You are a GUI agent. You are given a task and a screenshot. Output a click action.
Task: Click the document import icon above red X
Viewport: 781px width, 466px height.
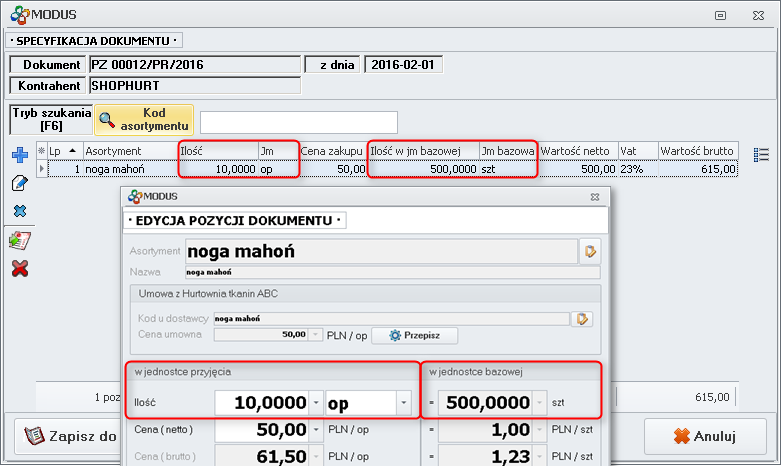click(x=19, y=240)
